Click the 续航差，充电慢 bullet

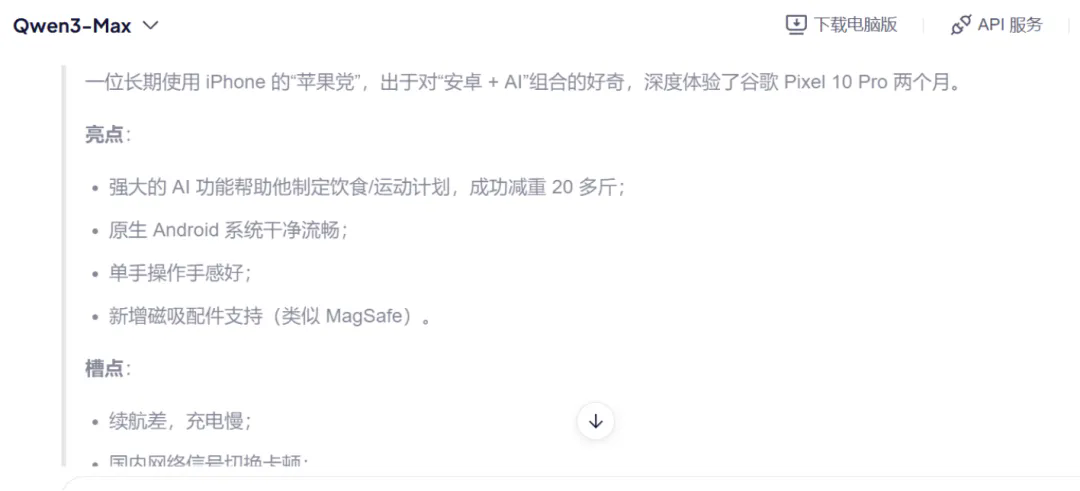[x=180, y=421]
